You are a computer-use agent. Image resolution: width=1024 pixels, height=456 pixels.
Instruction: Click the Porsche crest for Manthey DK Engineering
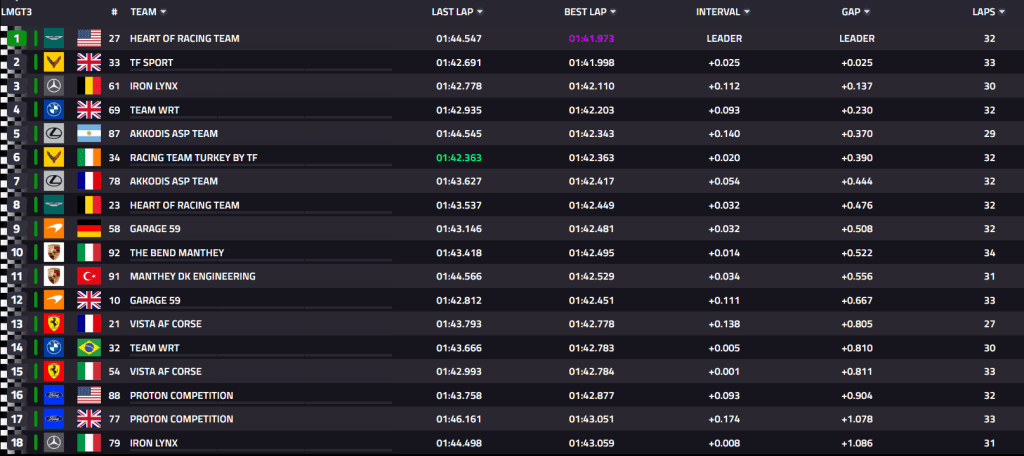coord(54,276)
